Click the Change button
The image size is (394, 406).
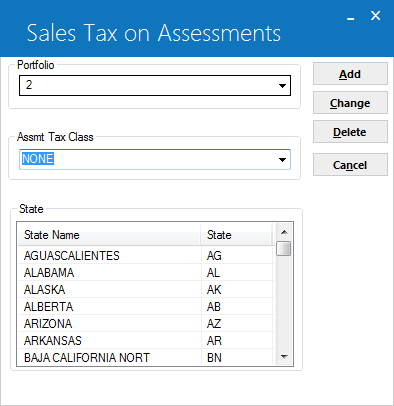click(x=350, y=103)
